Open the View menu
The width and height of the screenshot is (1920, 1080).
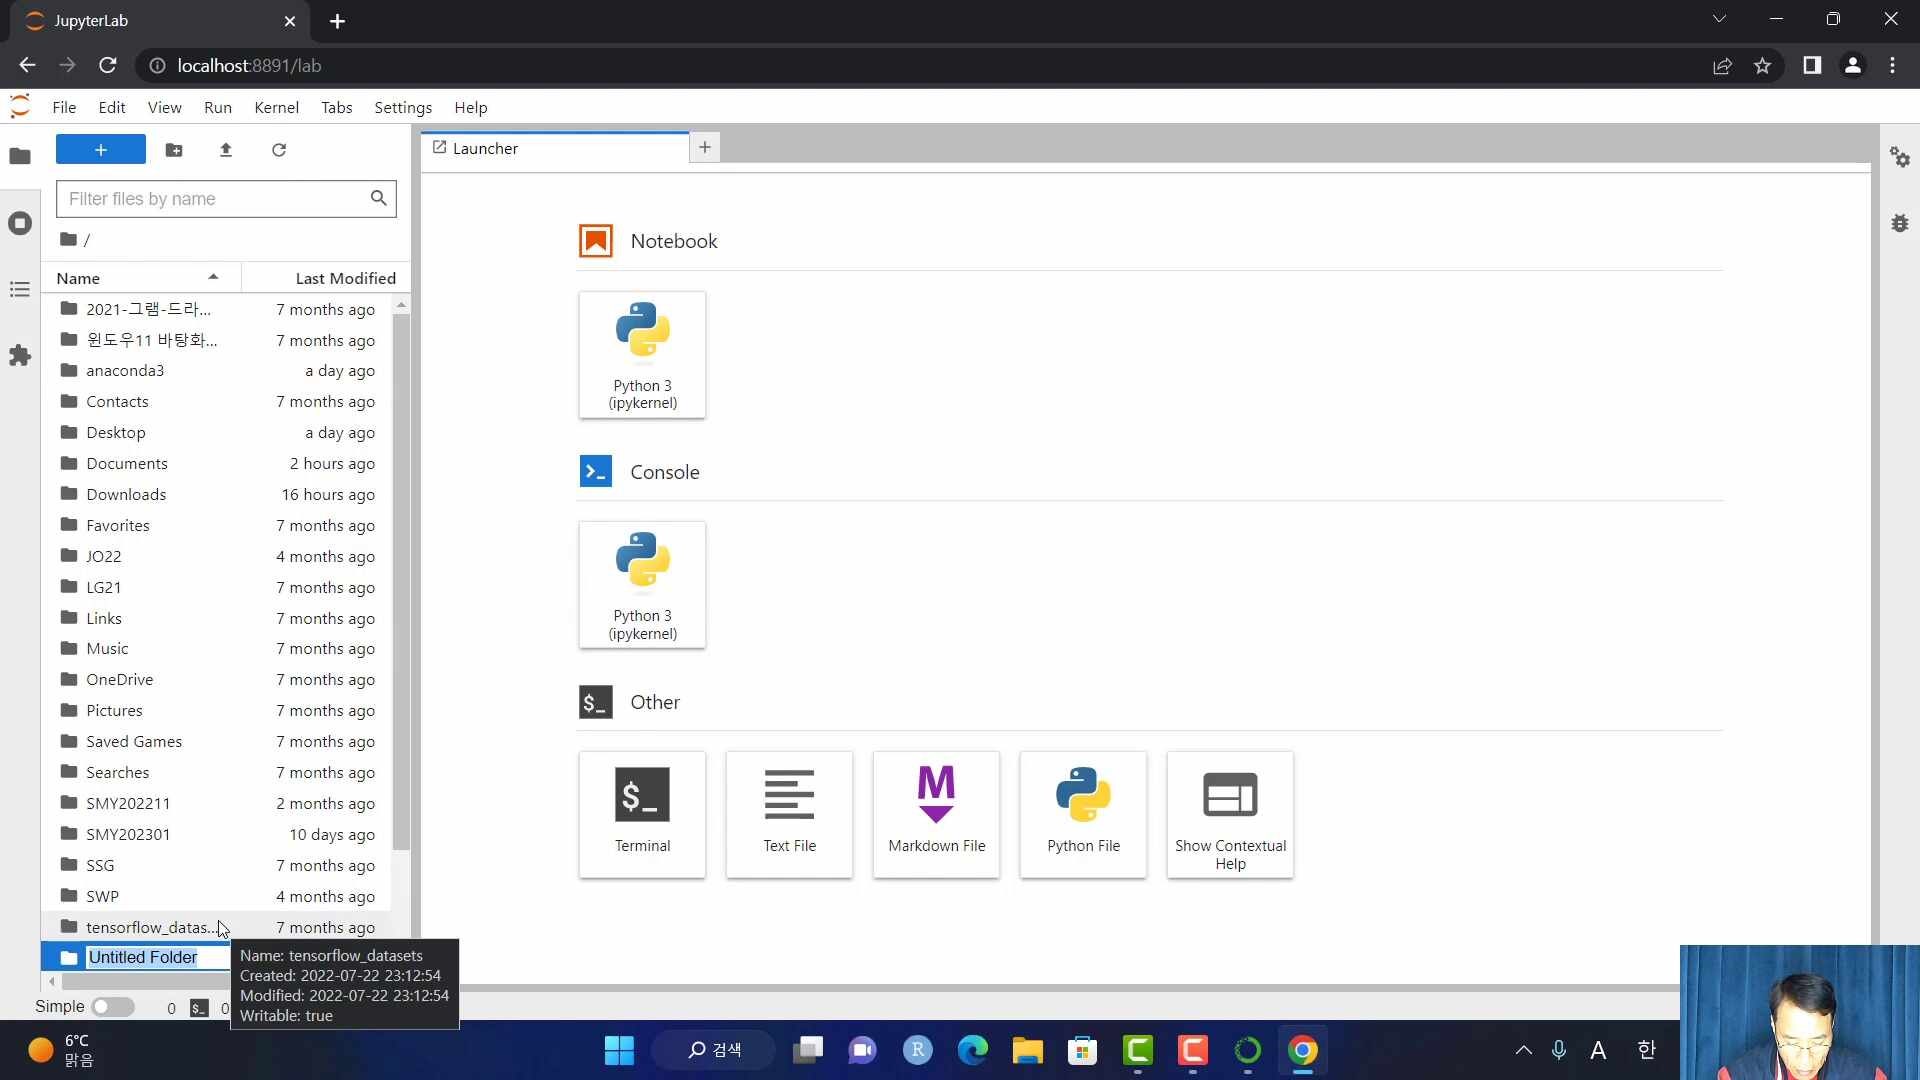[164, 107]
